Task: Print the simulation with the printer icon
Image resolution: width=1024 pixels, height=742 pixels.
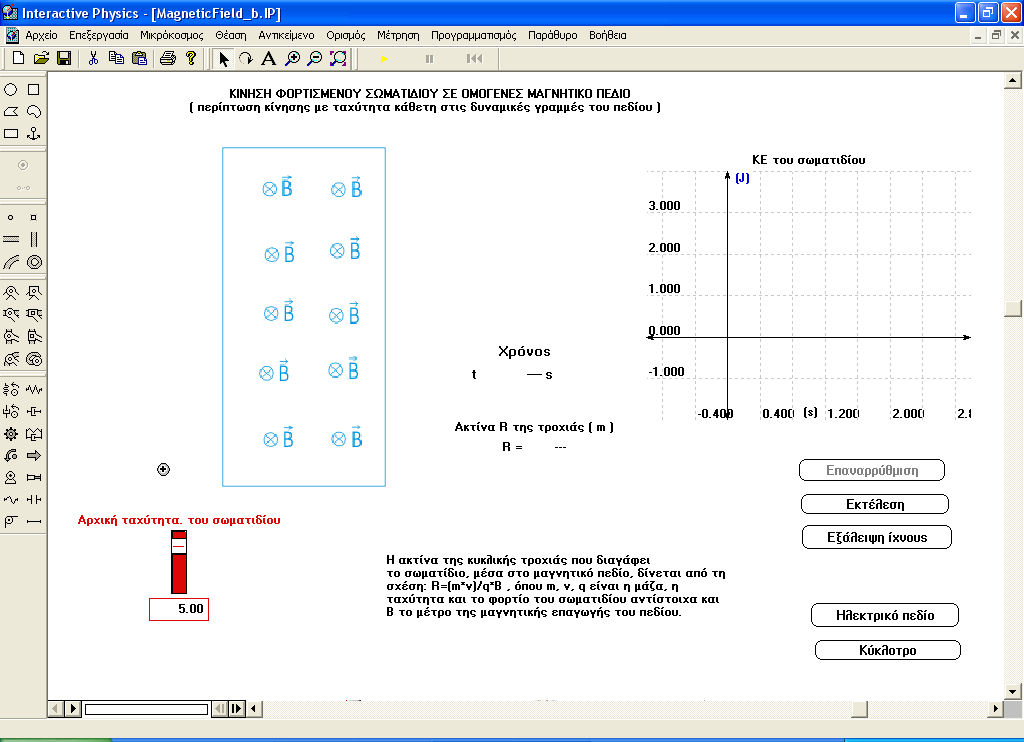Action: 168,59
